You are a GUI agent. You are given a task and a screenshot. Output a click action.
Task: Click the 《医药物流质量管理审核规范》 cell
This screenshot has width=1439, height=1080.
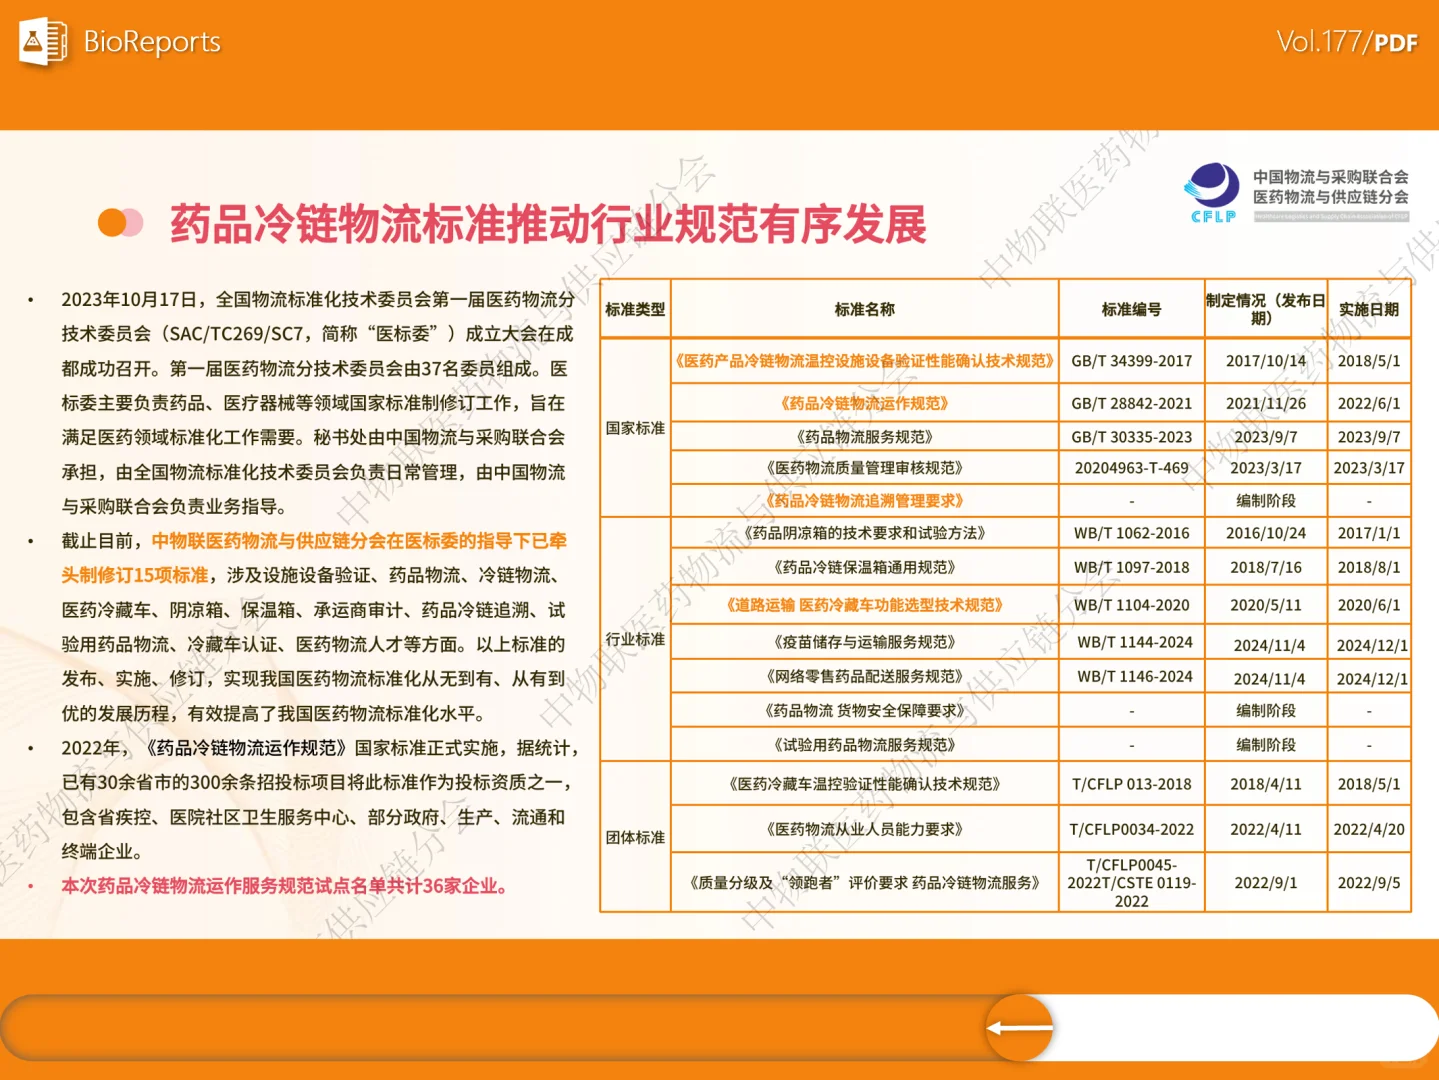(x=865, y=468)
